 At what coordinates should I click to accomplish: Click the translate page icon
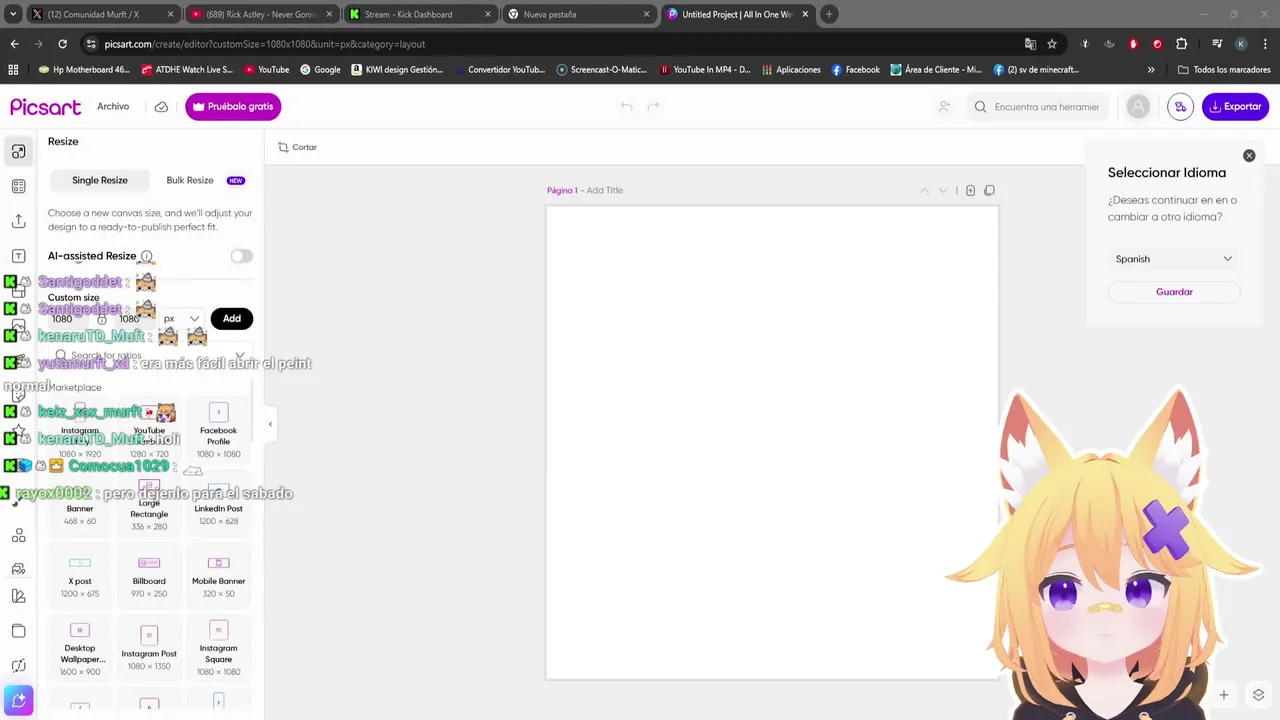click(x=1030, y=44)
